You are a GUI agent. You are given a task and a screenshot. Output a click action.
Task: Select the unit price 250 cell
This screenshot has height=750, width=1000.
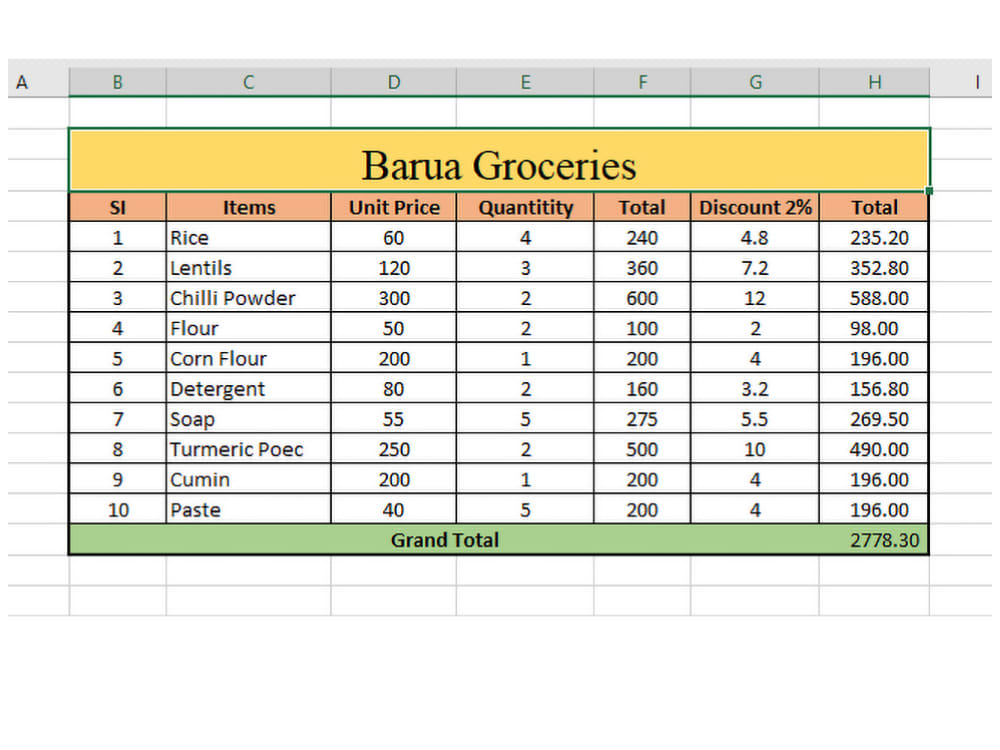coord(393,449)
